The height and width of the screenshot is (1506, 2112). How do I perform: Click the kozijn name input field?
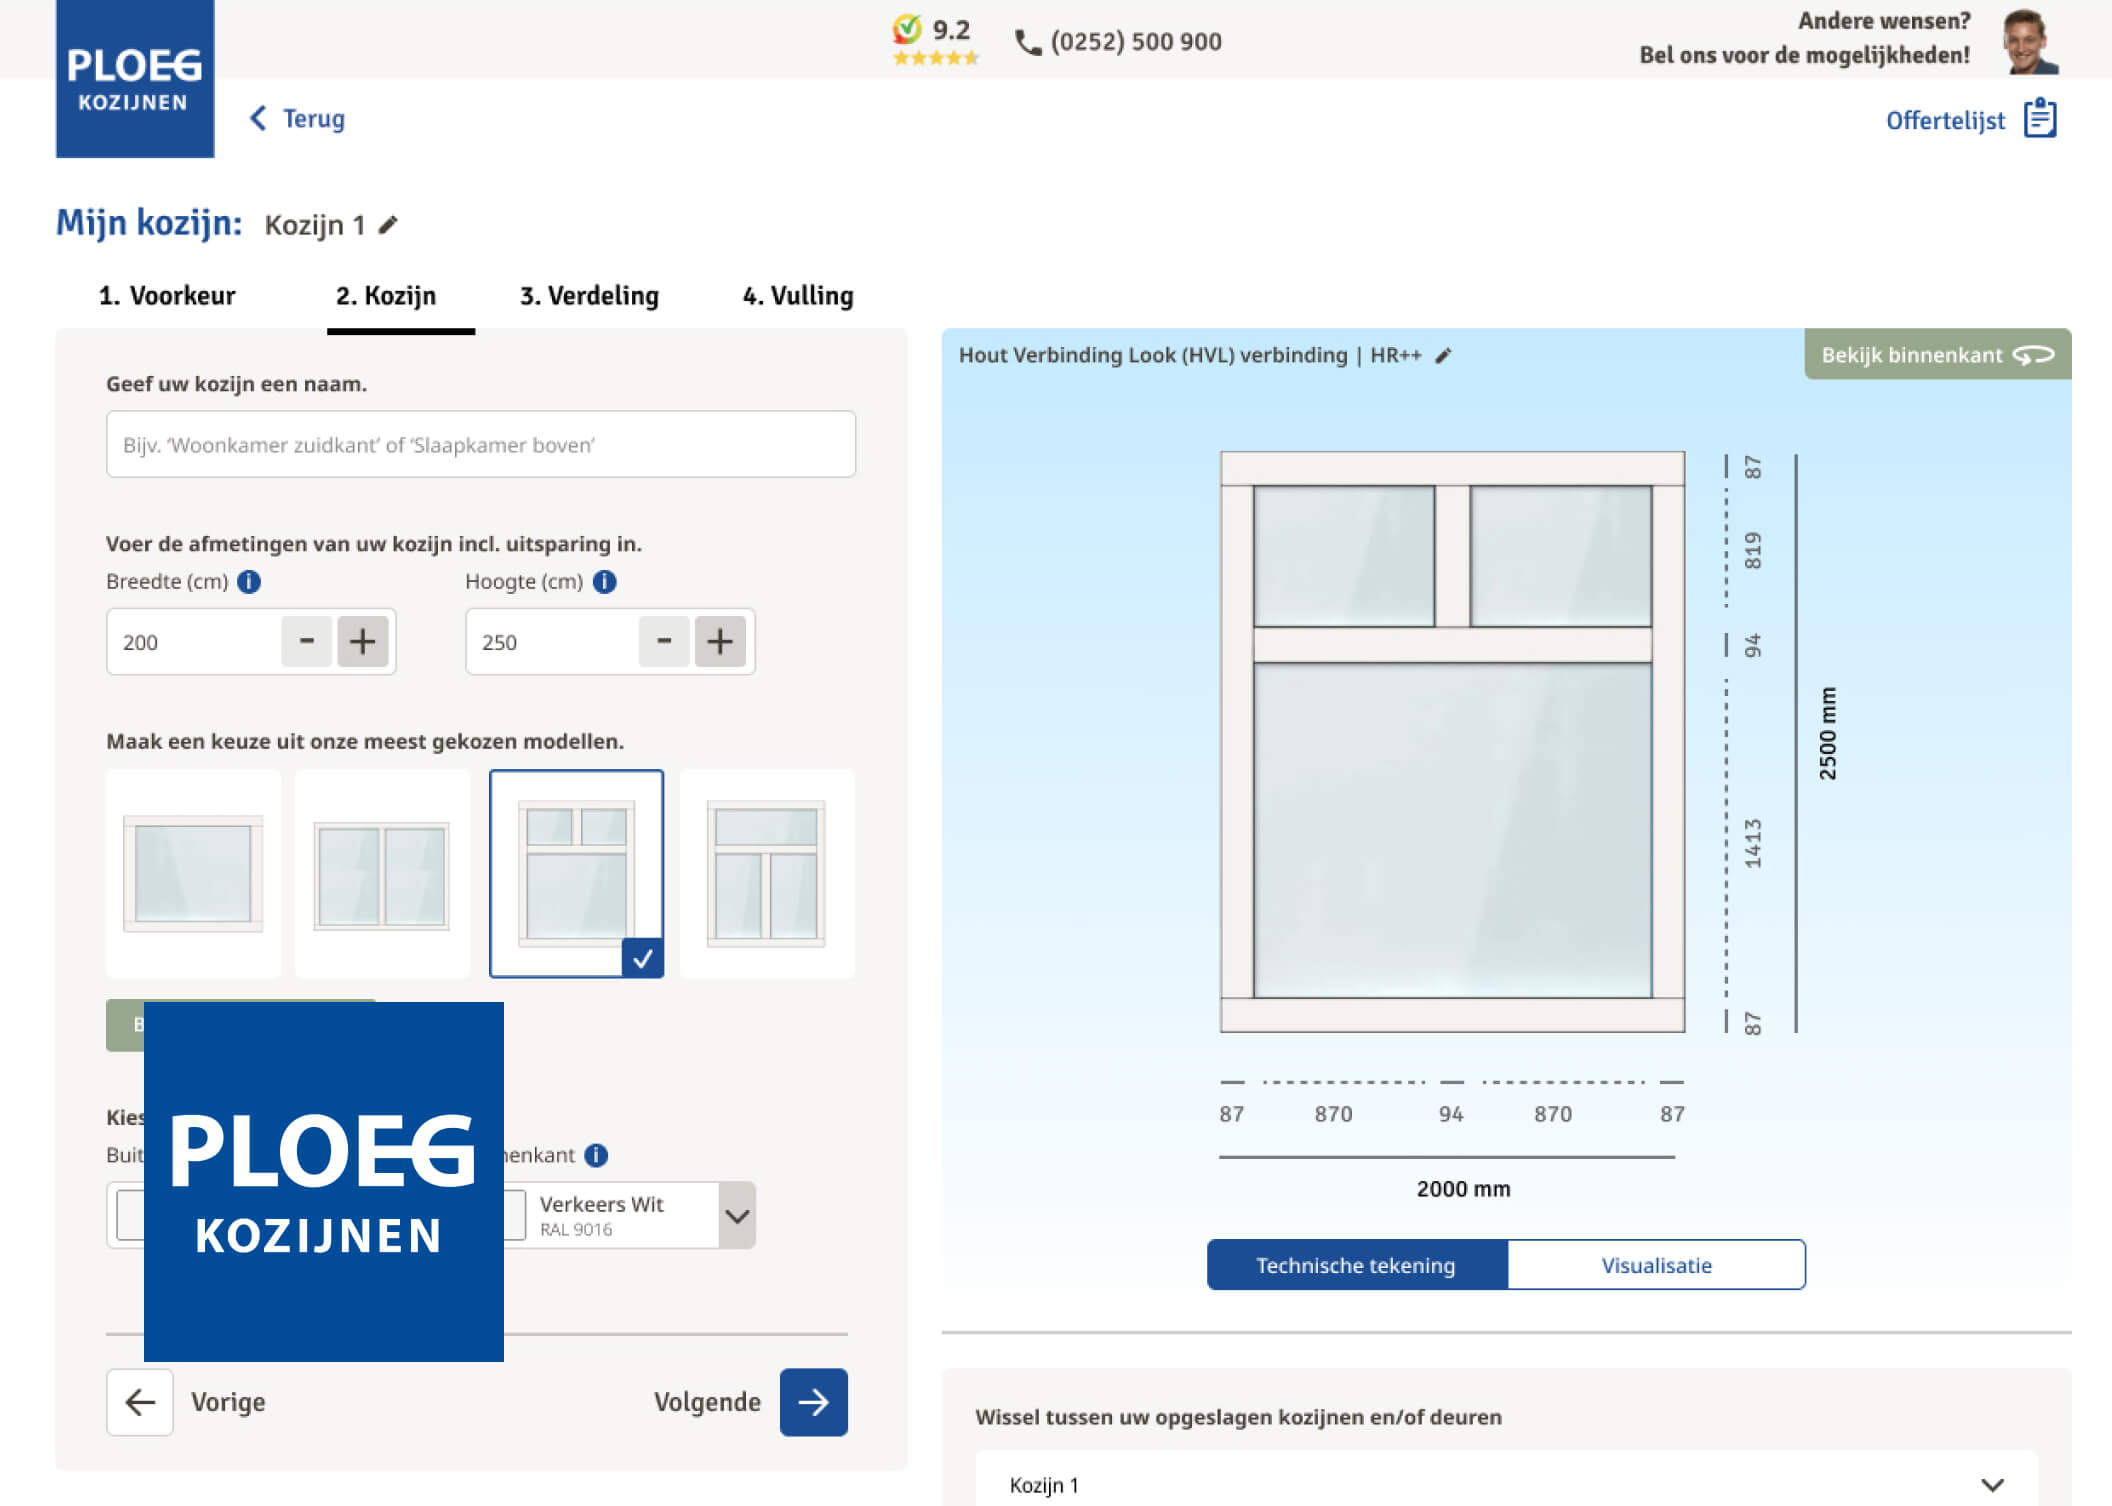pos(481,444)
